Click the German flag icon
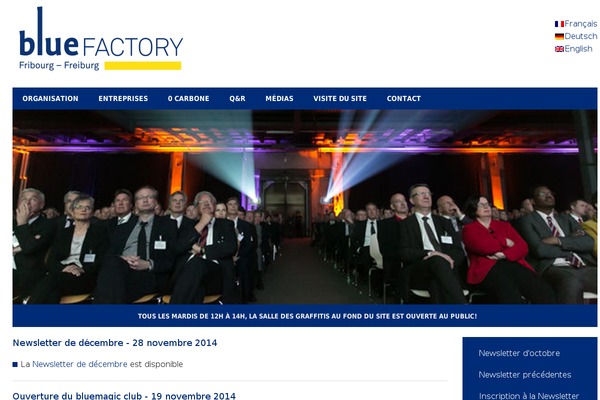Screen dimensions: 600x400 tap(559, 37)
